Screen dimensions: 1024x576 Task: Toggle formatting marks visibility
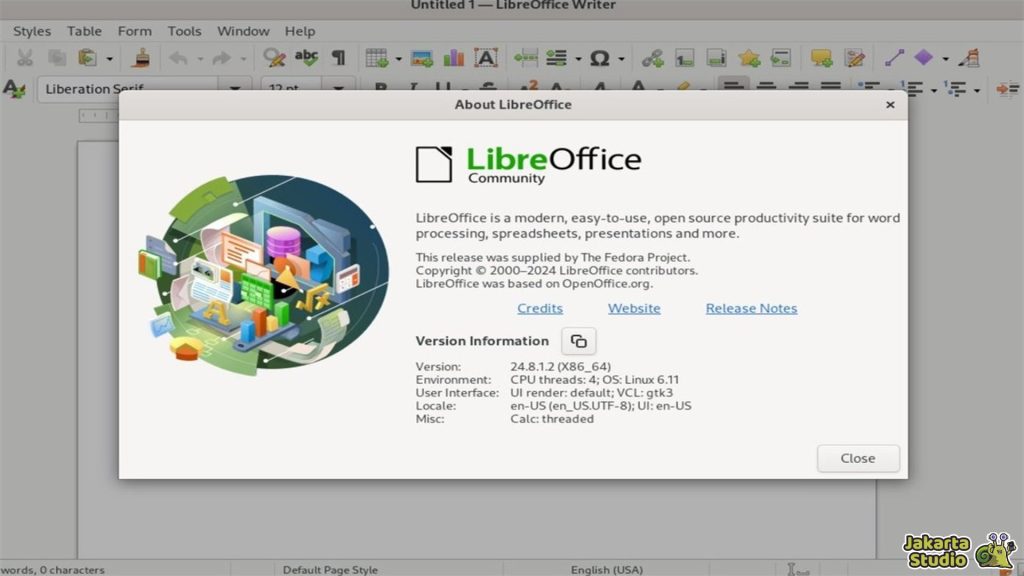point(338,58)
